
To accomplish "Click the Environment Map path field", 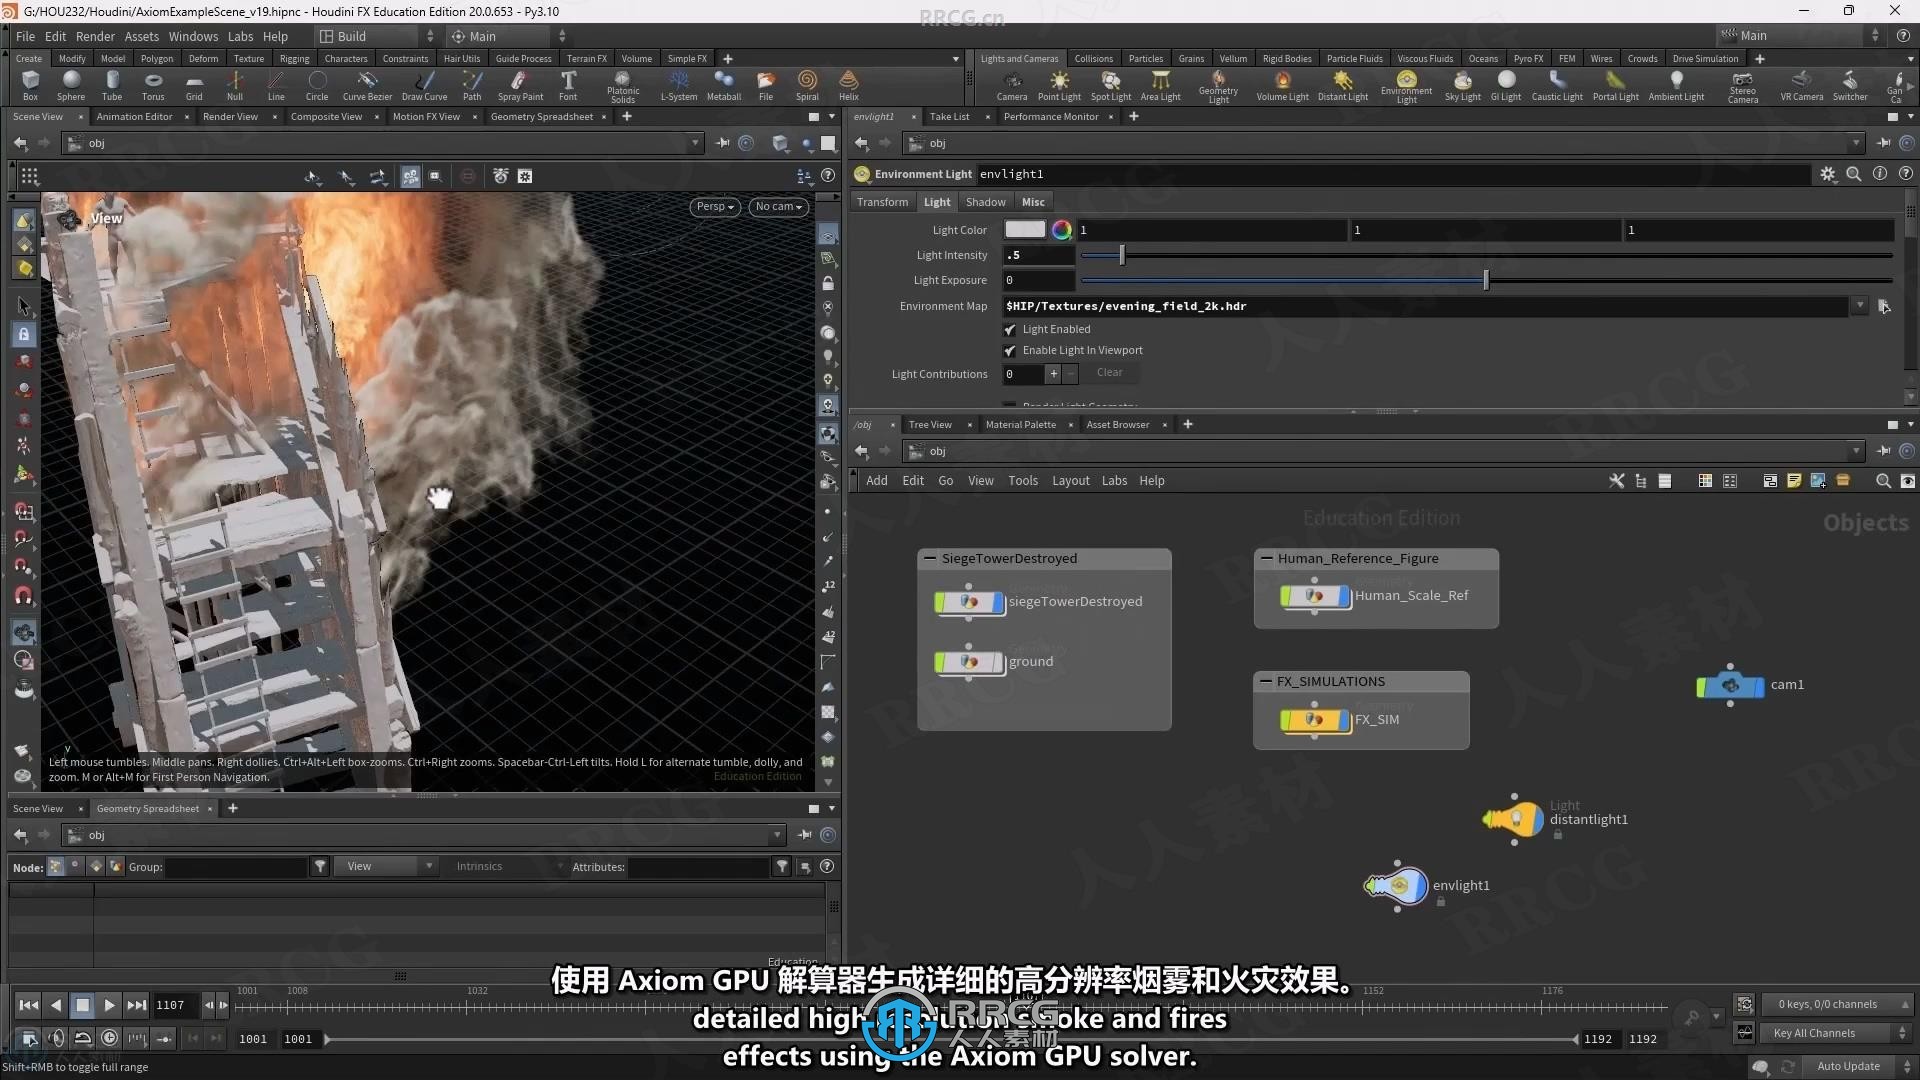I will 1425,306.
